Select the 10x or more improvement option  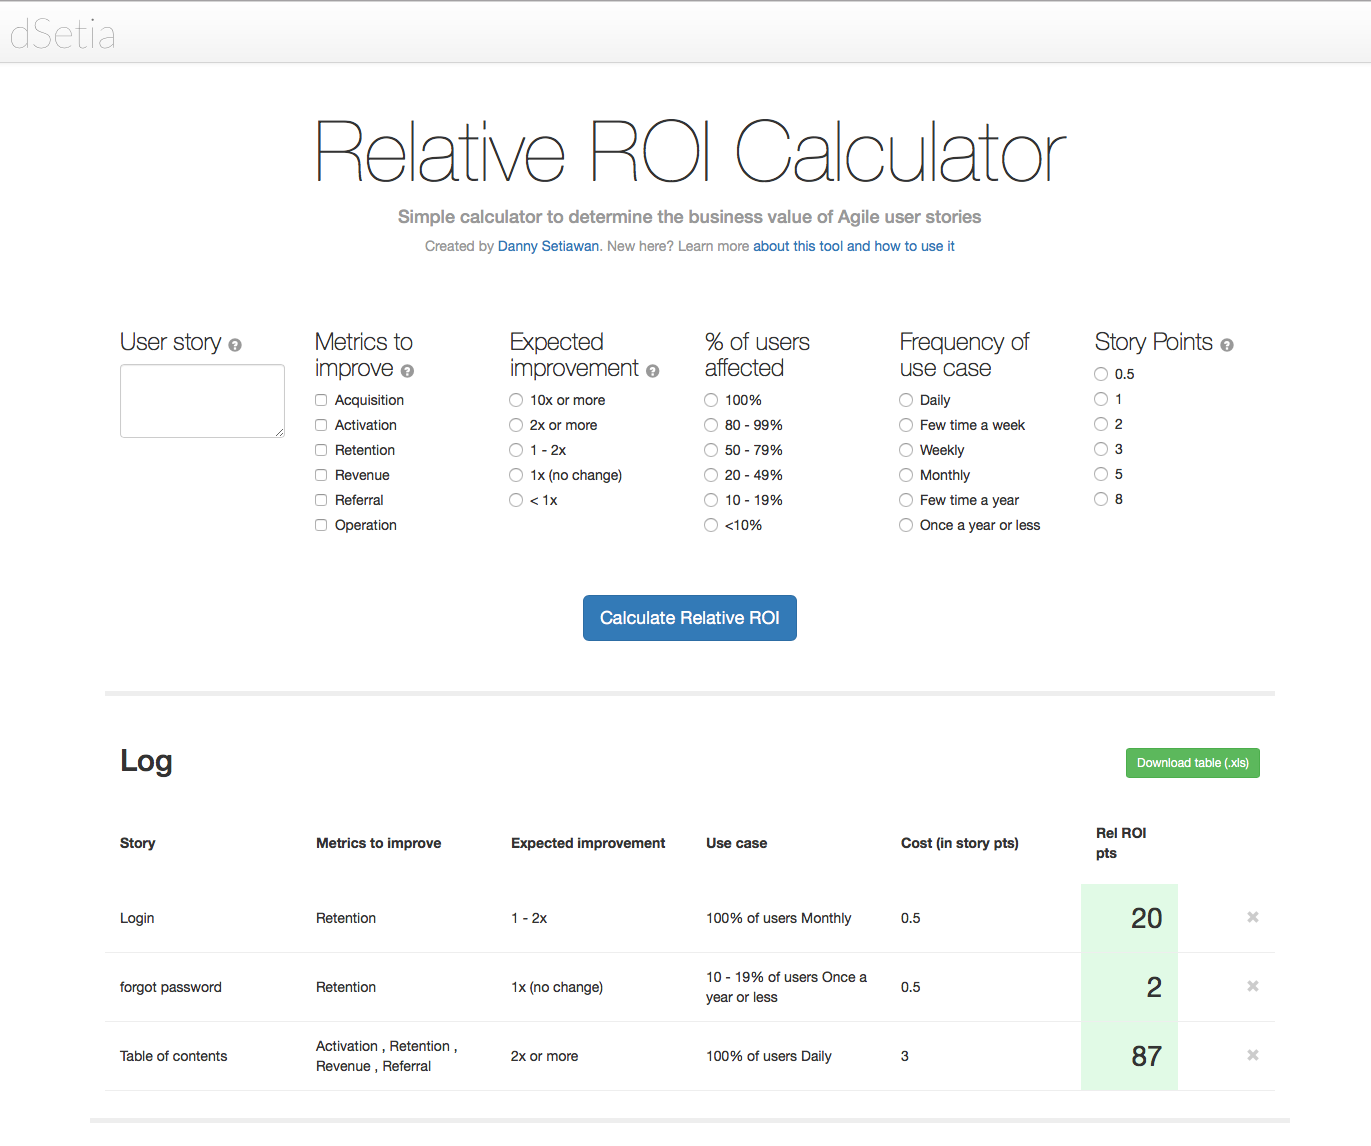(516, 400)
